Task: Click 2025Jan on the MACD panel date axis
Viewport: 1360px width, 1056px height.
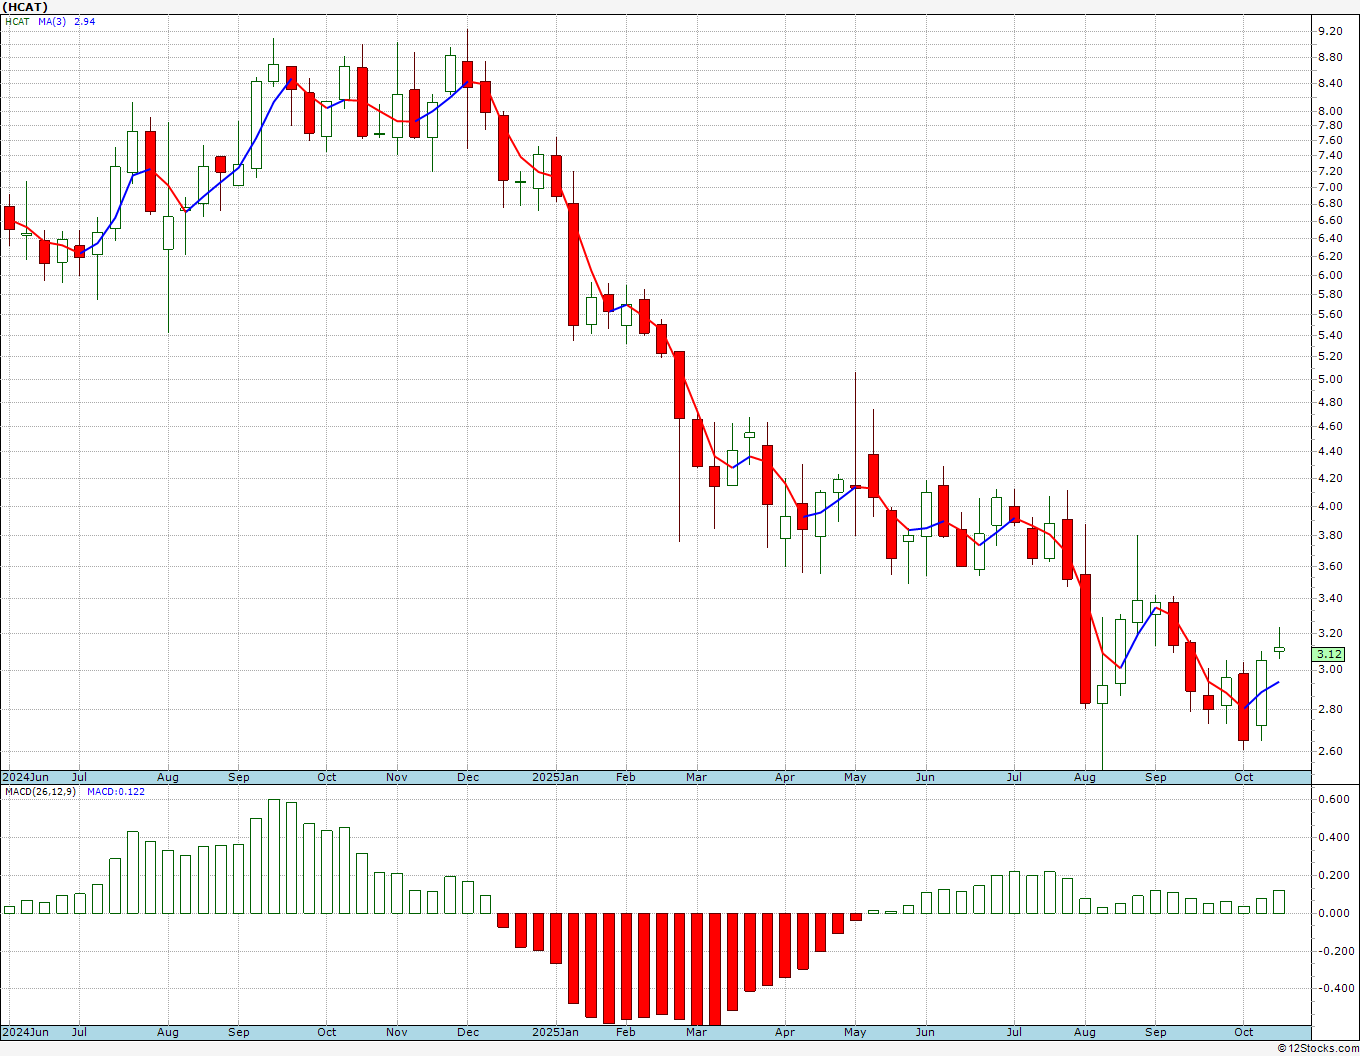Action: 555,1032
